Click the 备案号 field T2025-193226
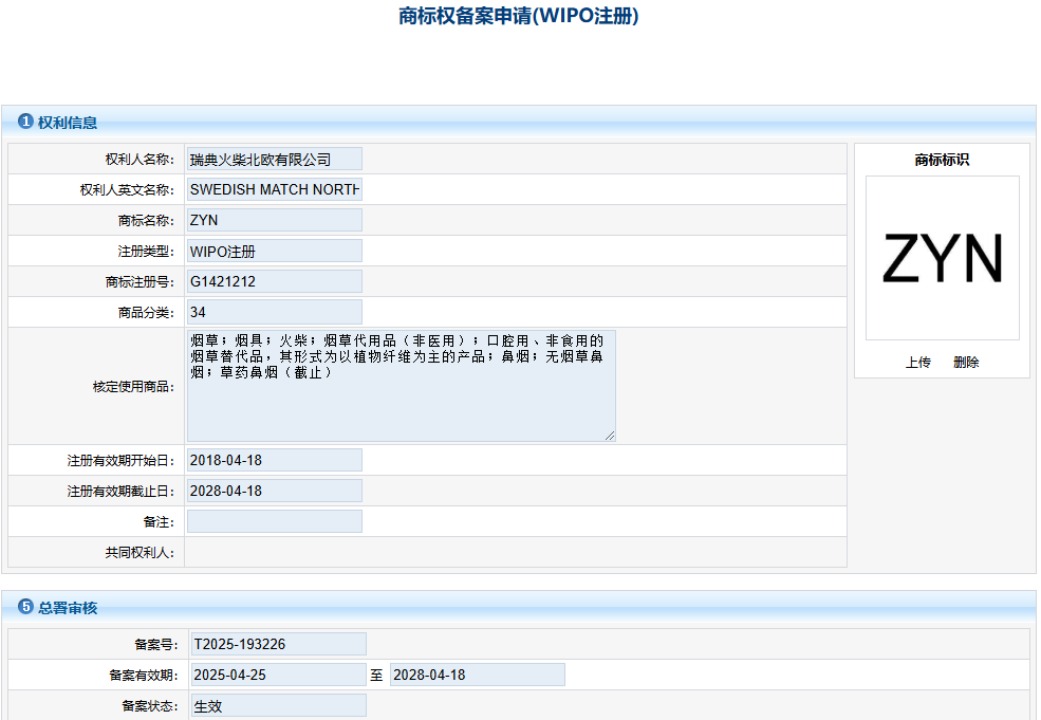The width and height of the screenshot is (1041, 720). (x=278, y=644)
